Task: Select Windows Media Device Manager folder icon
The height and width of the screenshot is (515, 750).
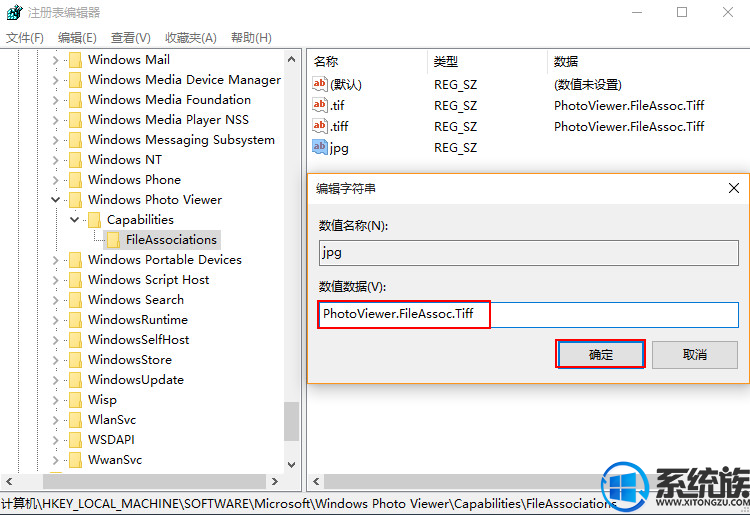Action: pyautogui.click(x=75, y=80)
